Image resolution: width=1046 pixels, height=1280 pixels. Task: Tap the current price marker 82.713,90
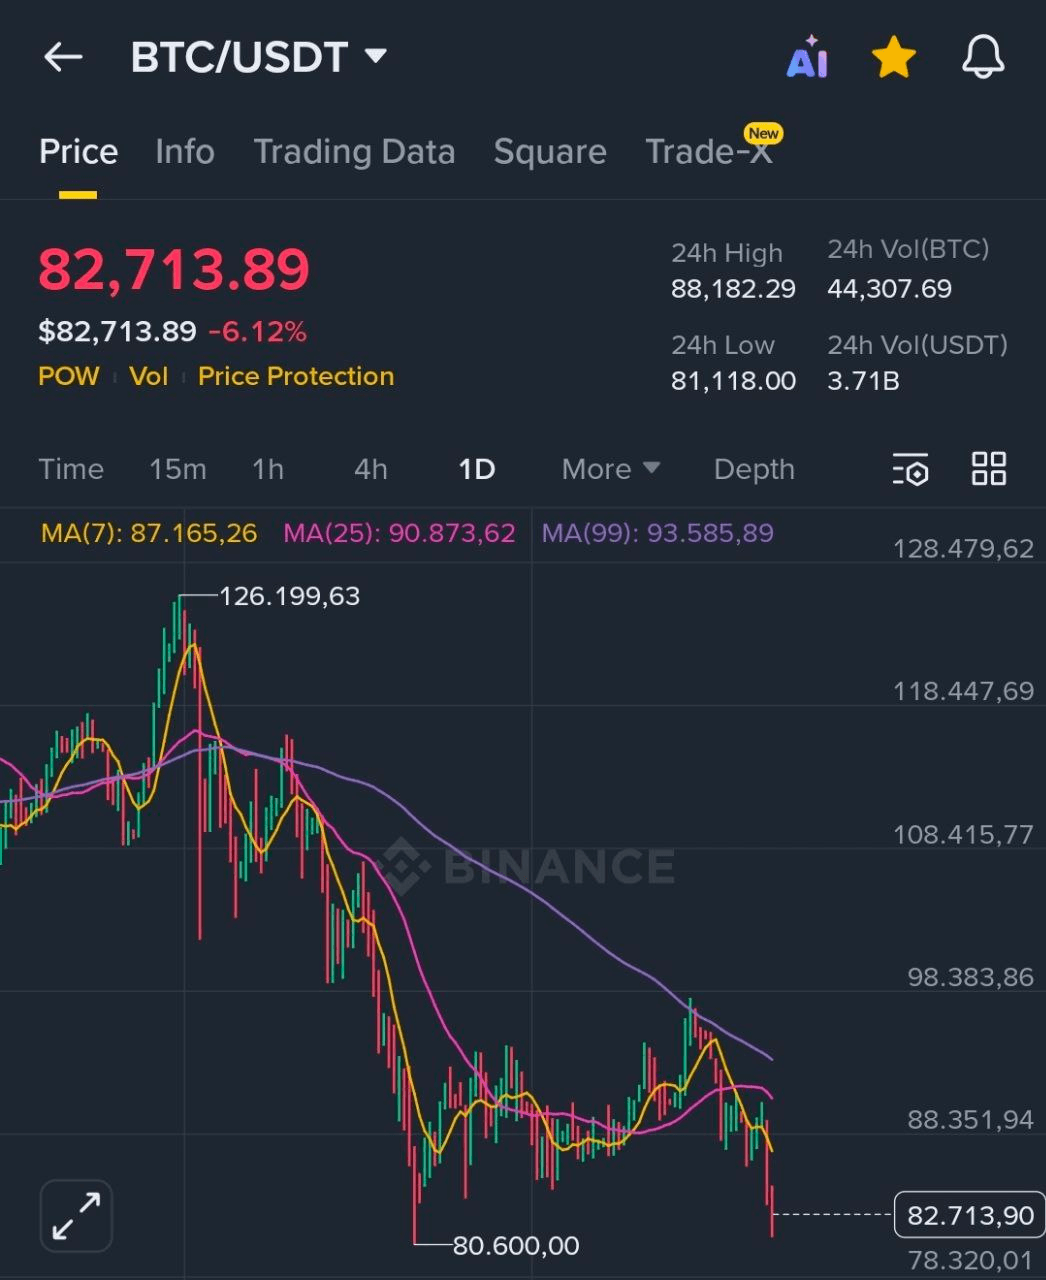tap(969, 1215)
